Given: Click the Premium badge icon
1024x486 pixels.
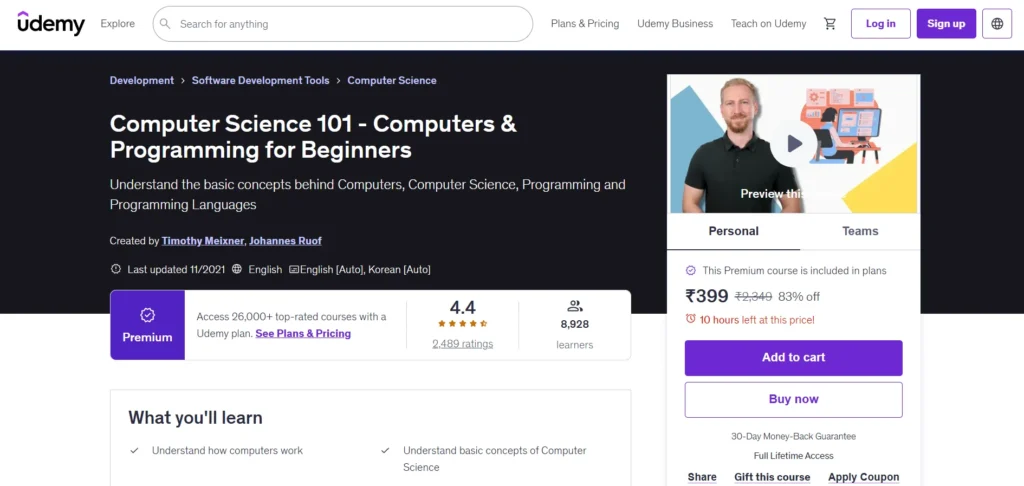Looking at the screenshot, I should 147,315.
